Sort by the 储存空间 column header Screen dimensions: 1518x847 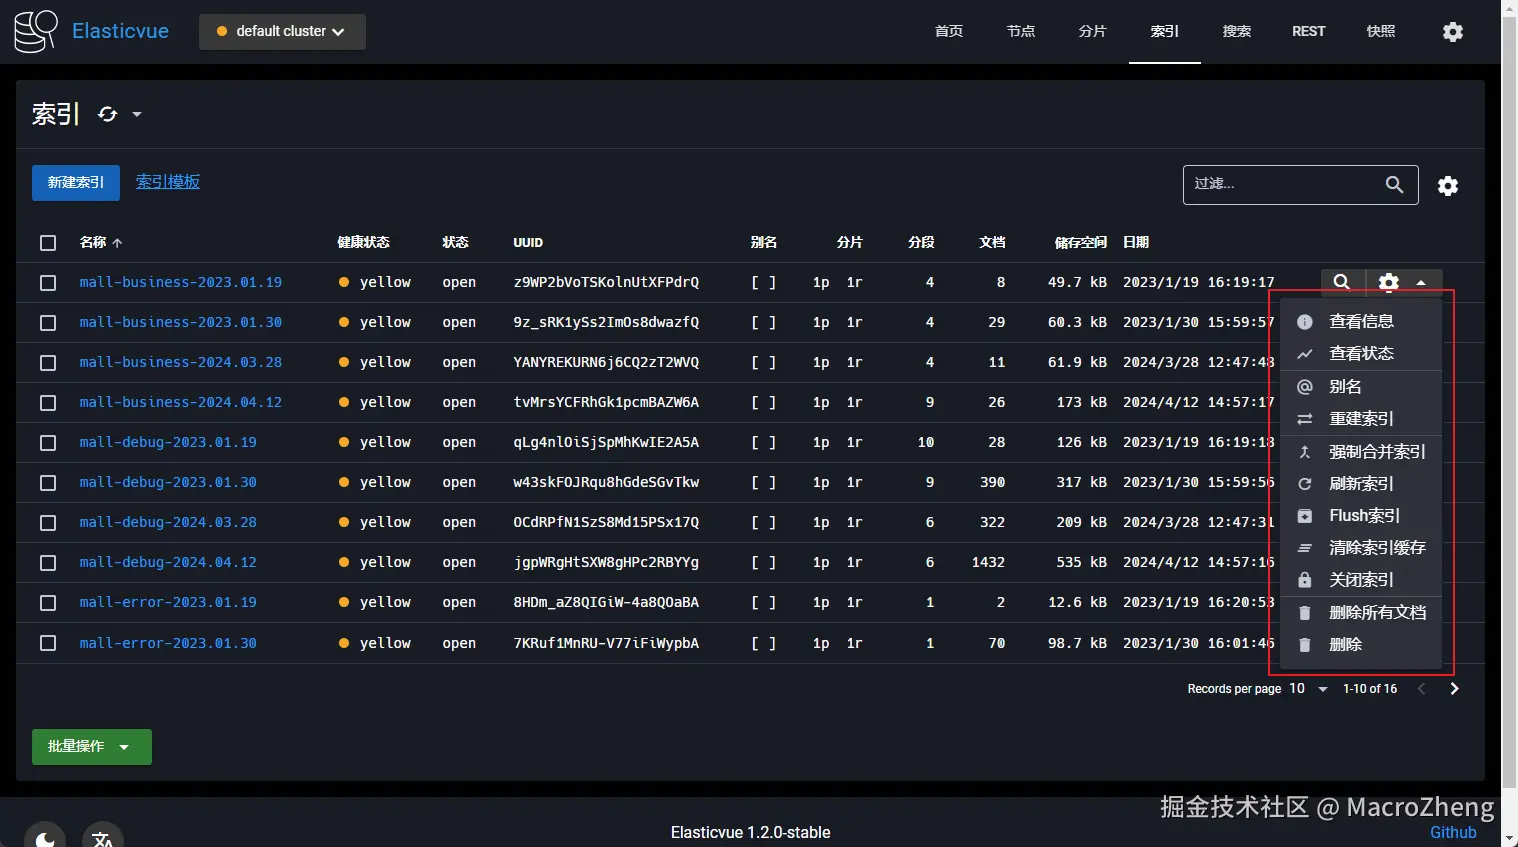1081,243
